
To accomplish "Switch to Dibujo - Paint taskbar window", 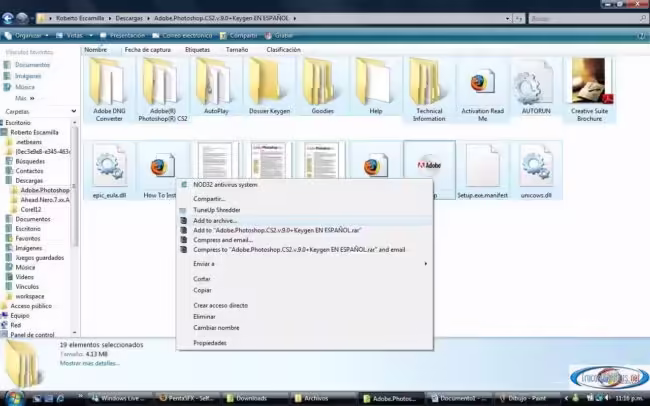I will [x=529, y=399].
